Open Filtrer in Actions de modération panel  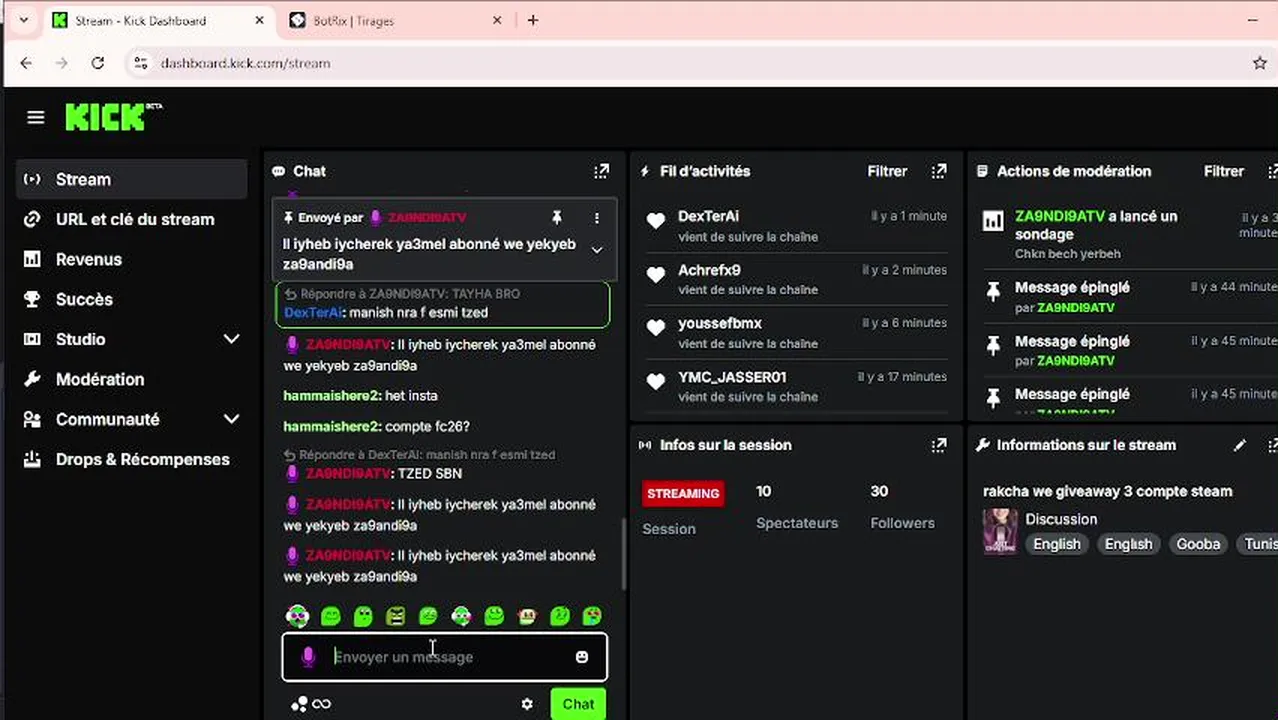coord(1224,171)
